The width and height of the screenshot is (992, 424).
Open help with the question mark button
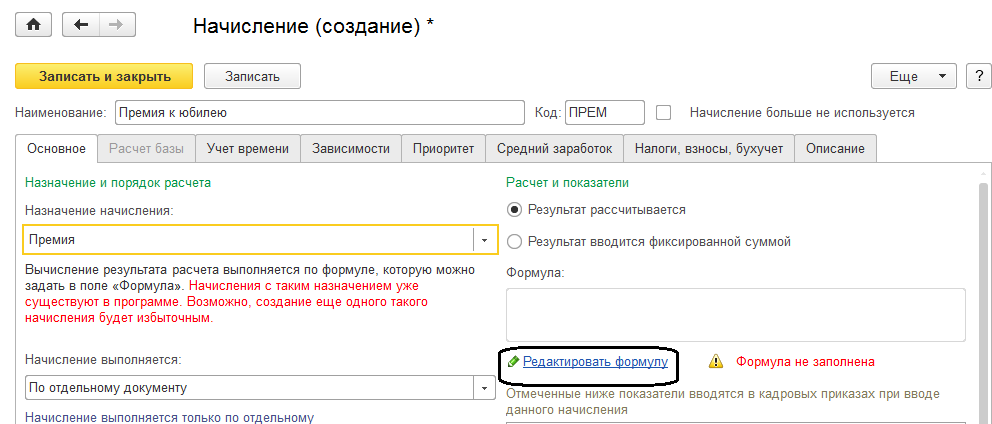pos(977,76)
